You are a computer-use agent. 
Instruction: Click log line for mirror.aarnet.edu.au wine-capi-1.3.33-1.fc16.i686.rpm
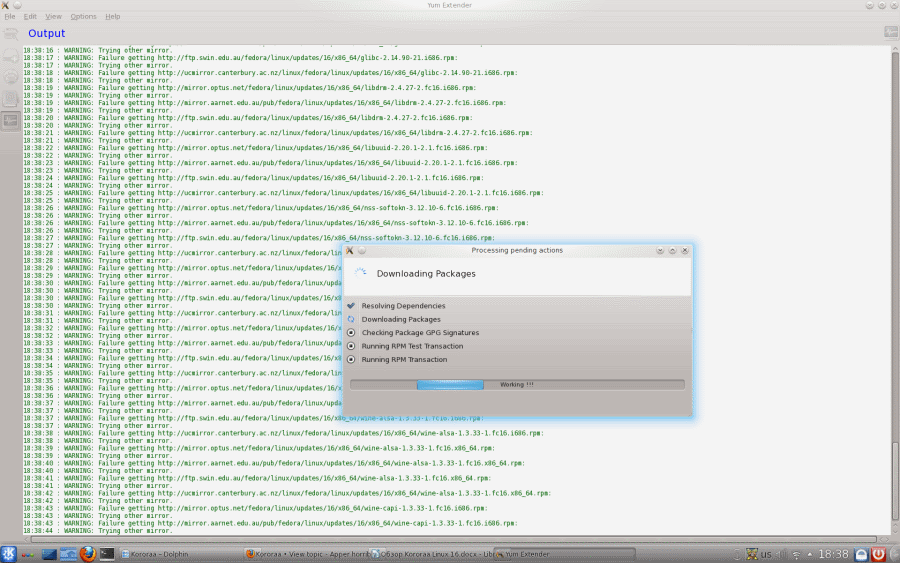(270, 523)
